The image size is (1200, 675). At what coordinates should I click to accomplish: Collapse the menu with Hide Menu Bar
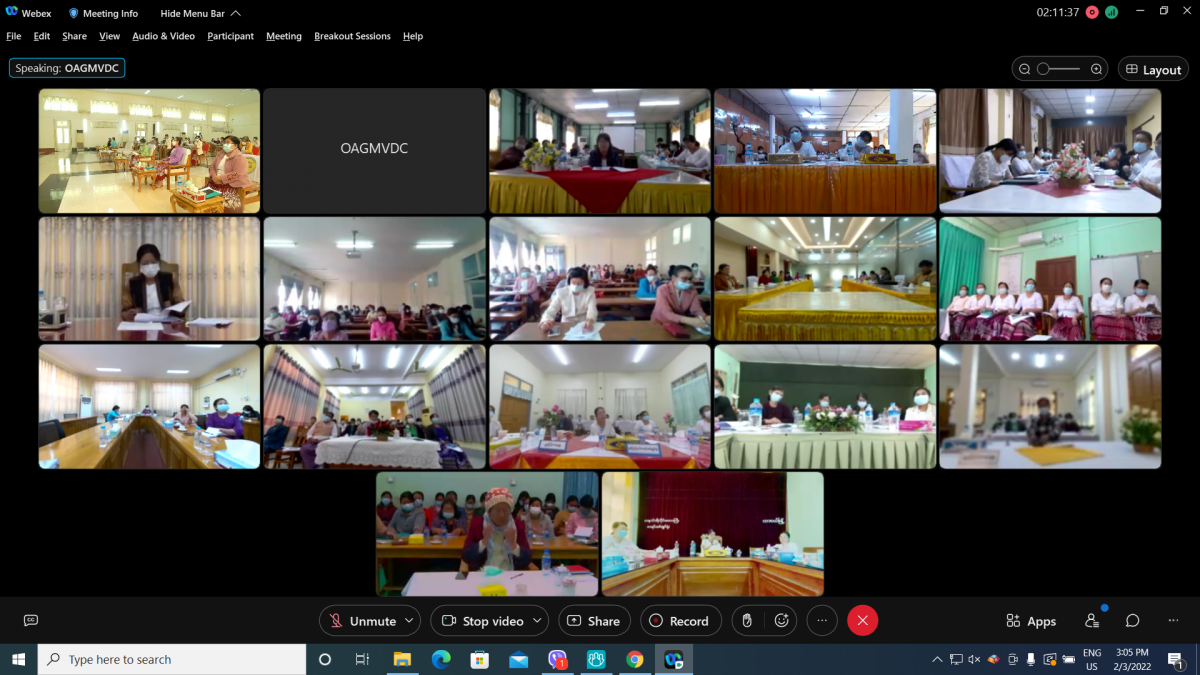point(200,14)
